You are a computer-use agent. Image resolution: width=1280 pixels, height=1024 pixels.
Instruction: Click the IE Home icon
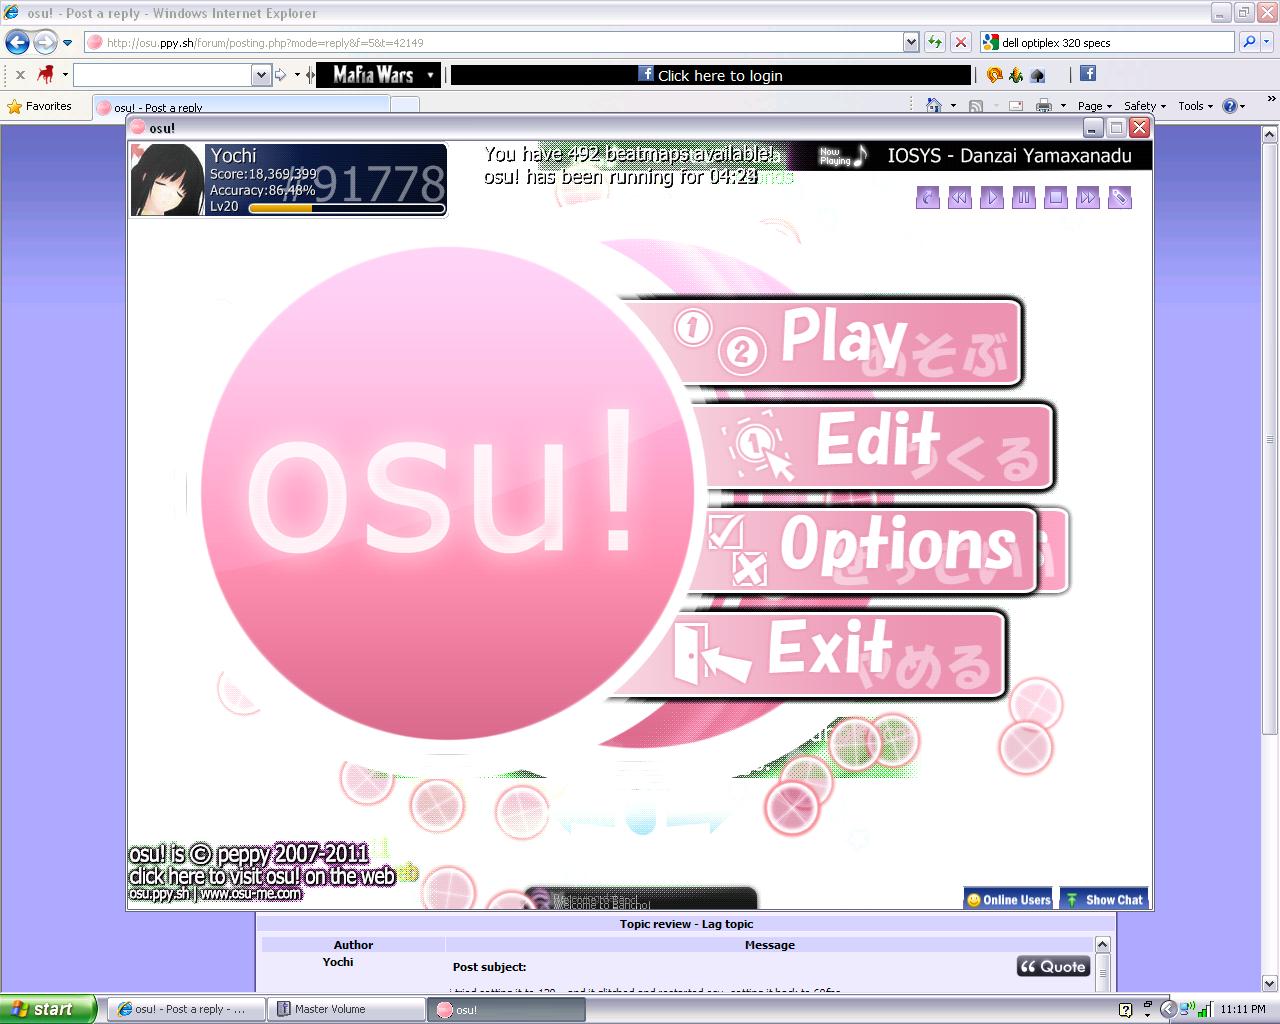click(x=934, y=105)
